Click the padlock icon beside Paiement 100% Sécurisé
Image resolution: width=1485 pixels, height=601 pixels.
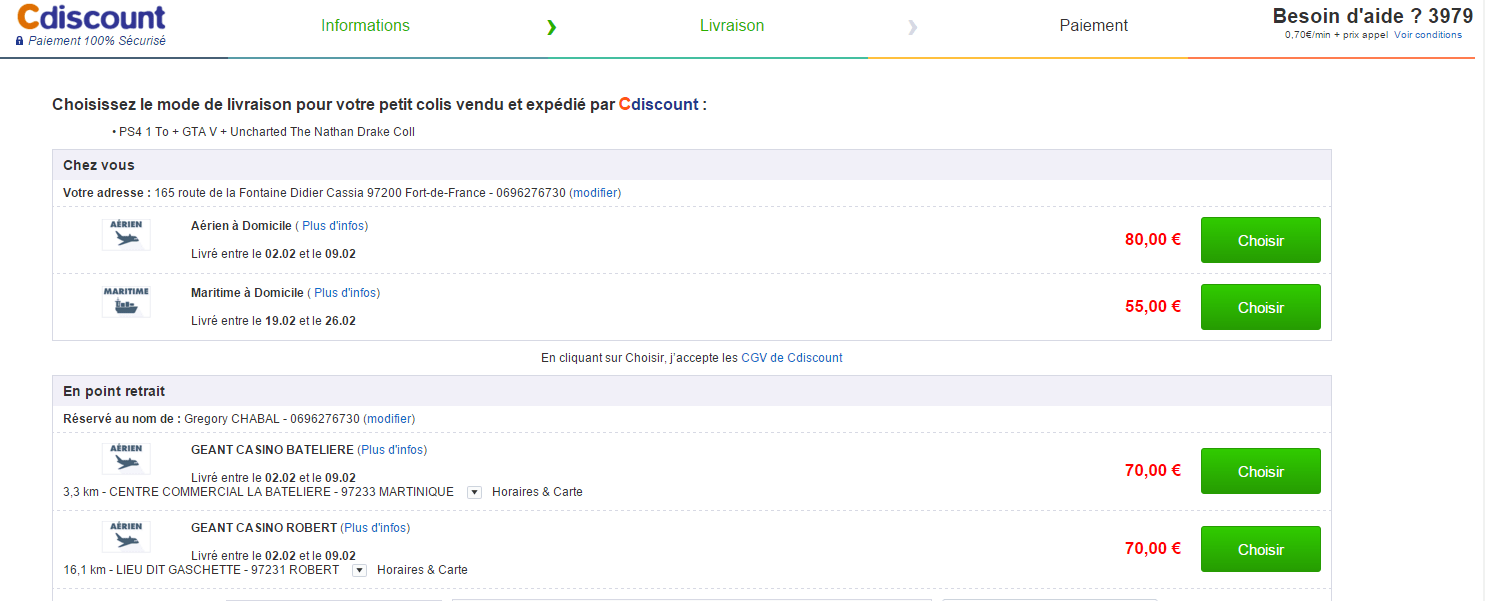click(19, 41)
